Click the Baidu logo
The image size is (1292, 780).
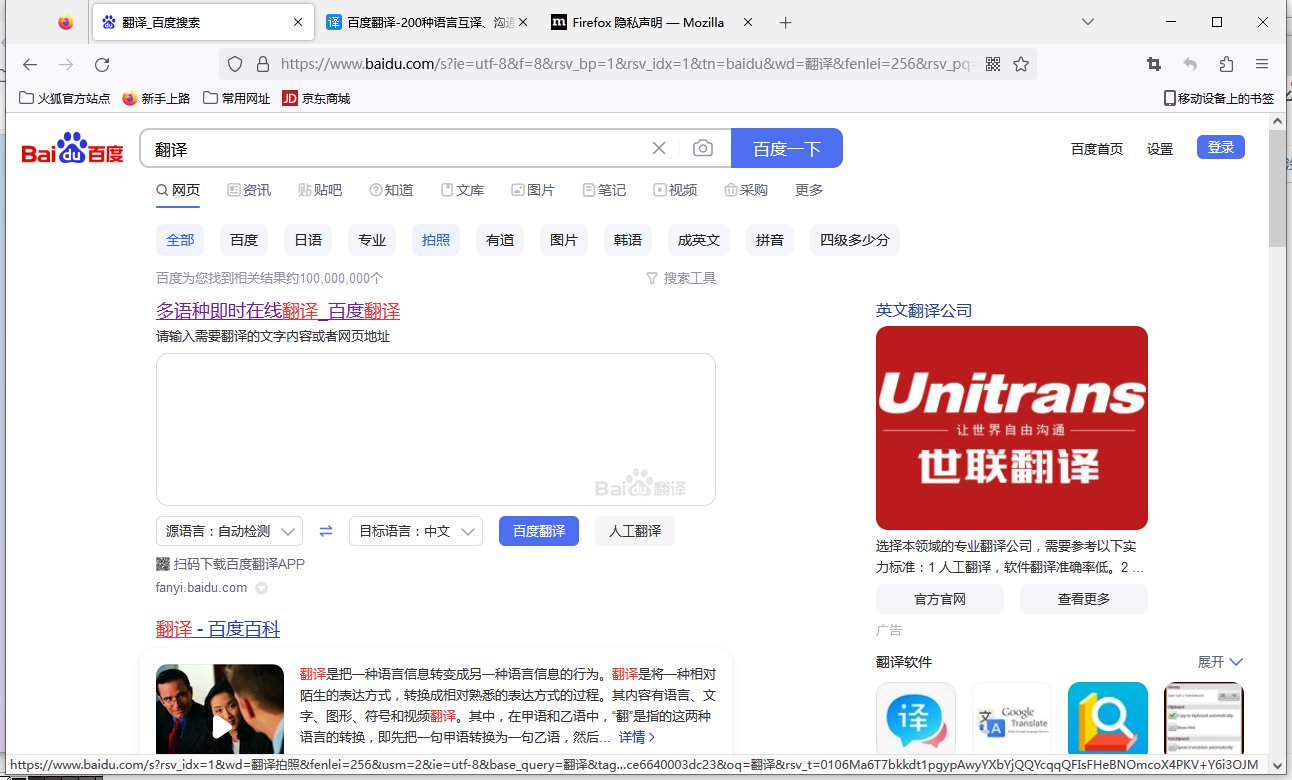tap(73, 148)
